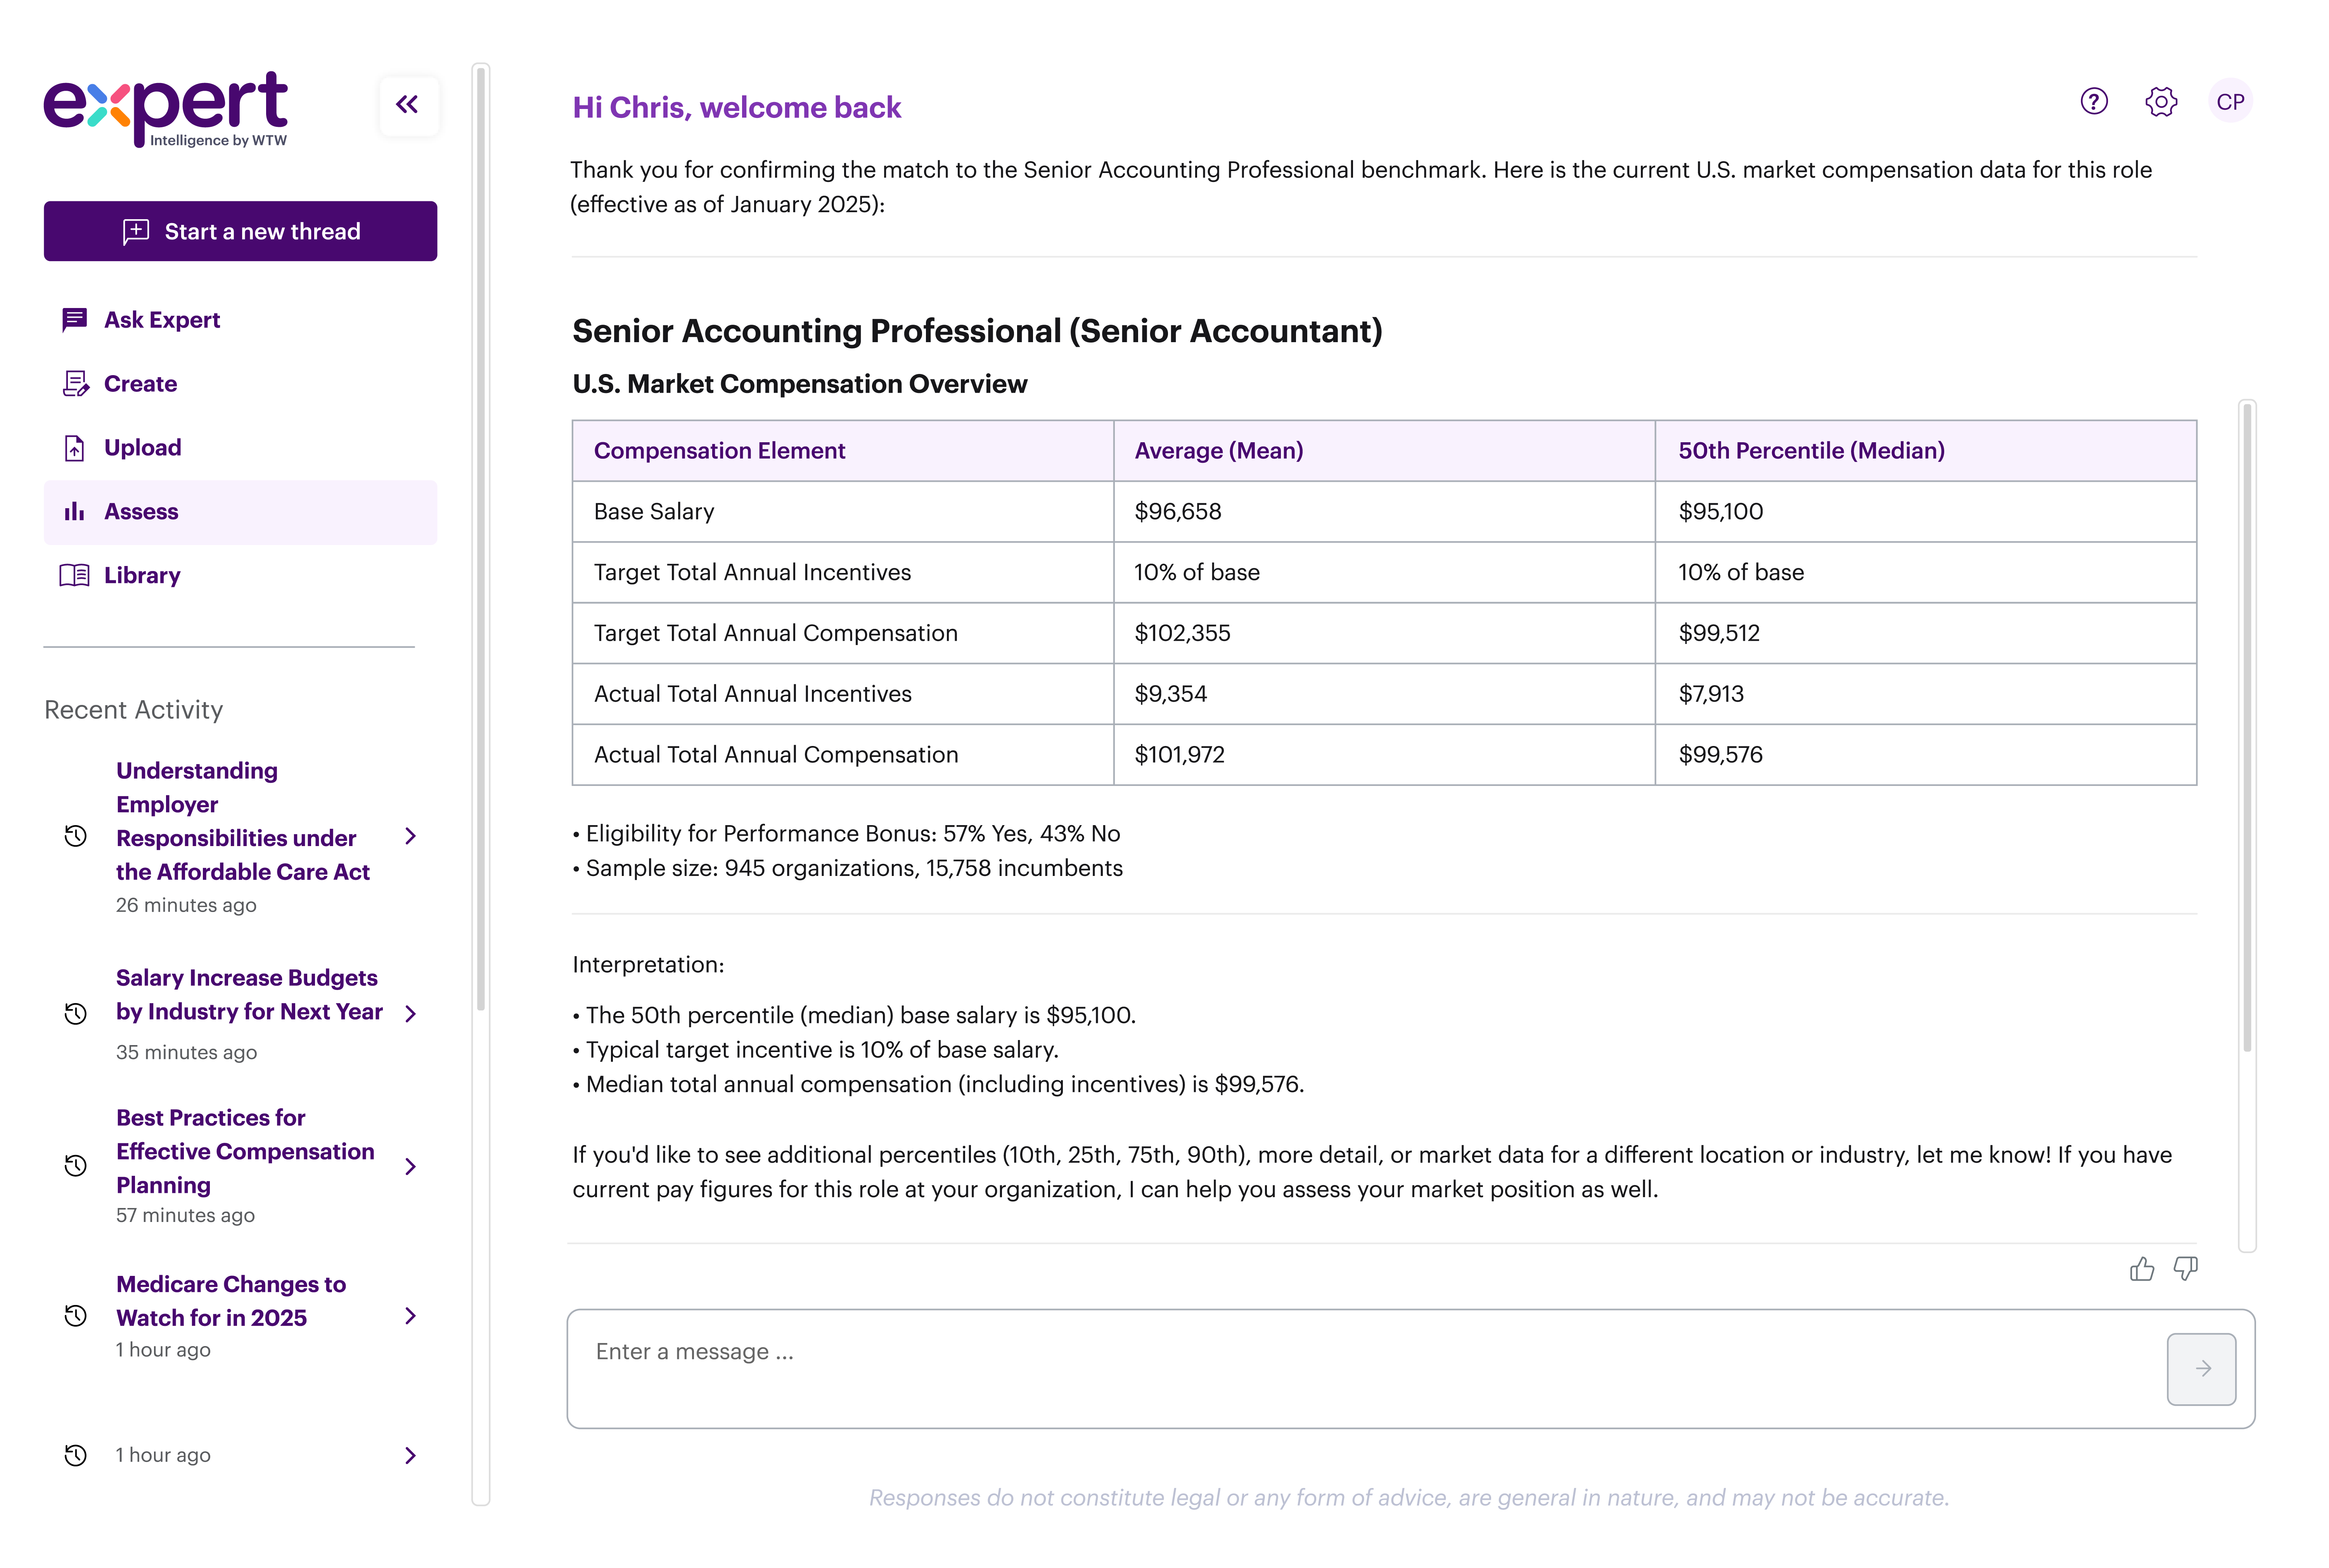
Task: Give thumbs down on the response
Action: [x=2185, y=1269]
